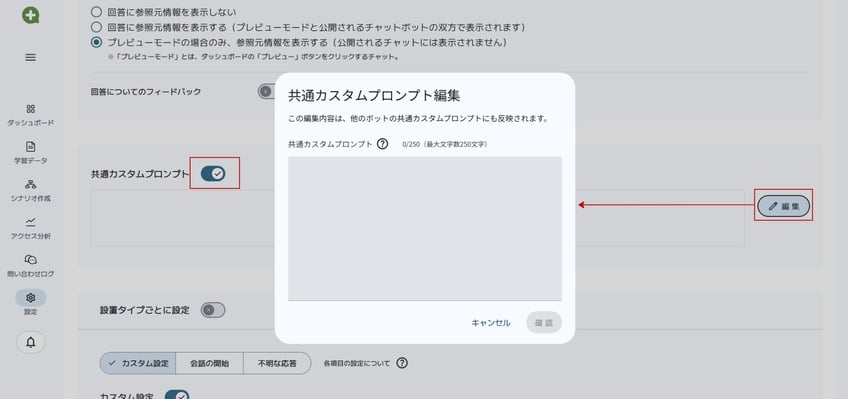848x399 pixels.
Task: Select 回答に参照元情報を表示する radio option
Action: point(96,26)
